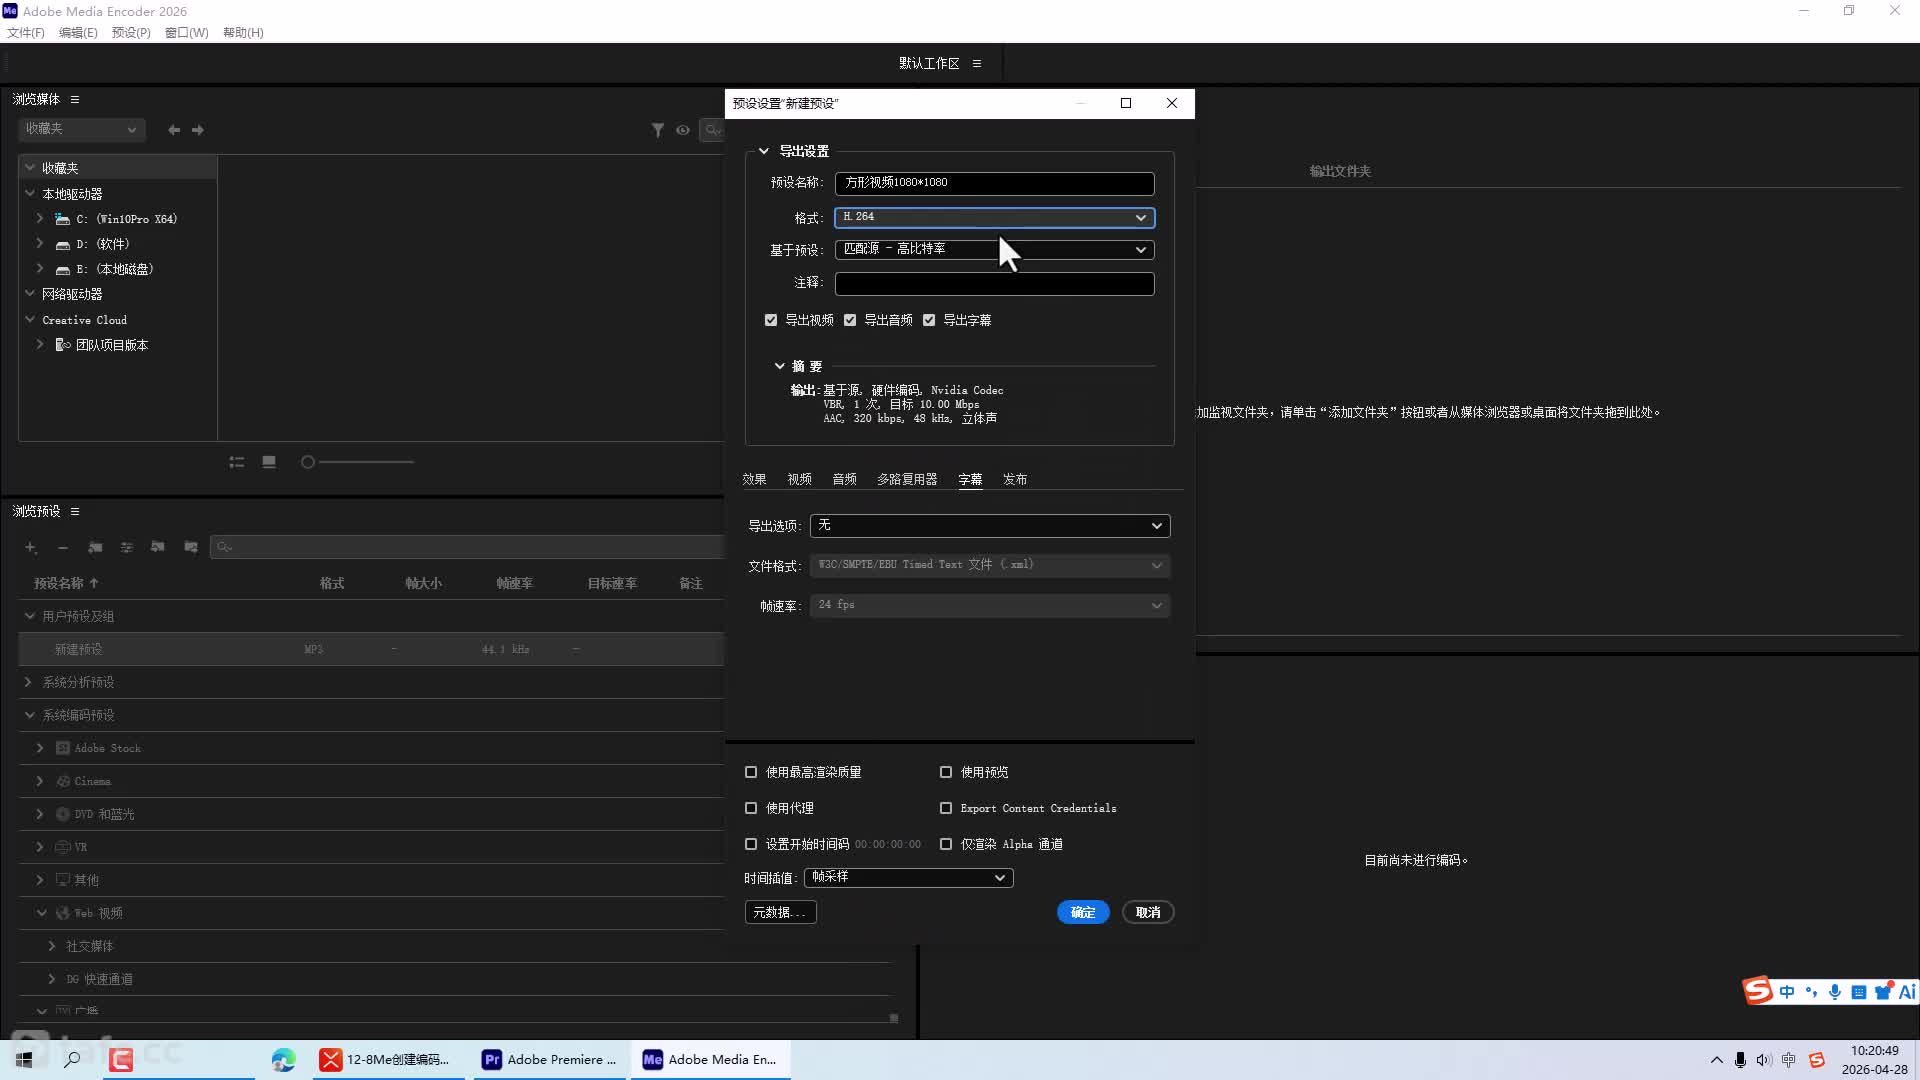Image resolution: width=1920 pixels, height=1080 pixels.
Task: Open the 格式 H.264 dropdown
Action: tap(995, 217)
